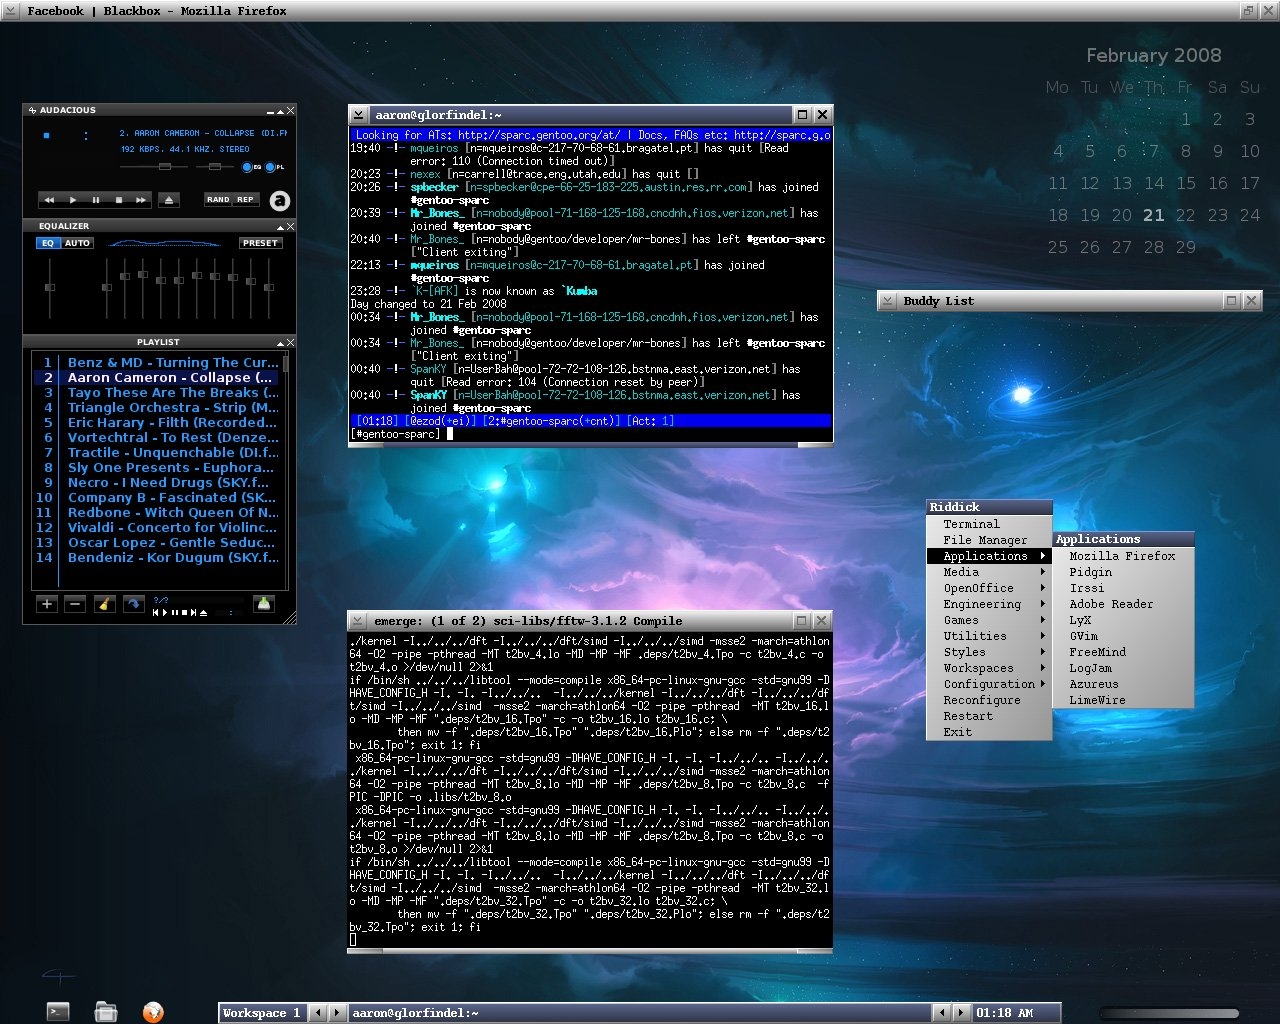The image size is (1280, 1024).
Task: Choose Reconfigure in Riddick menu
Action: [x=989, y=700]
